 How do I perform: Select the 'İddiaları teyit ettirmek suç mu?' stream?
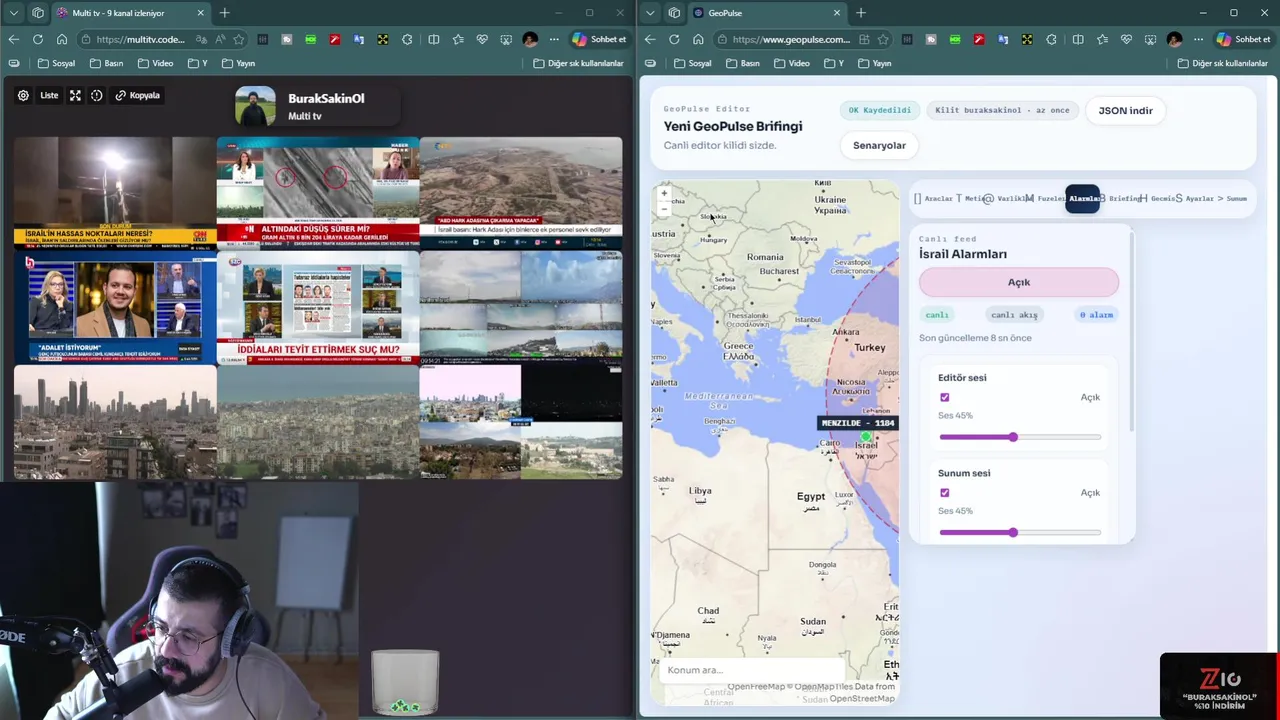pos(318,307)
